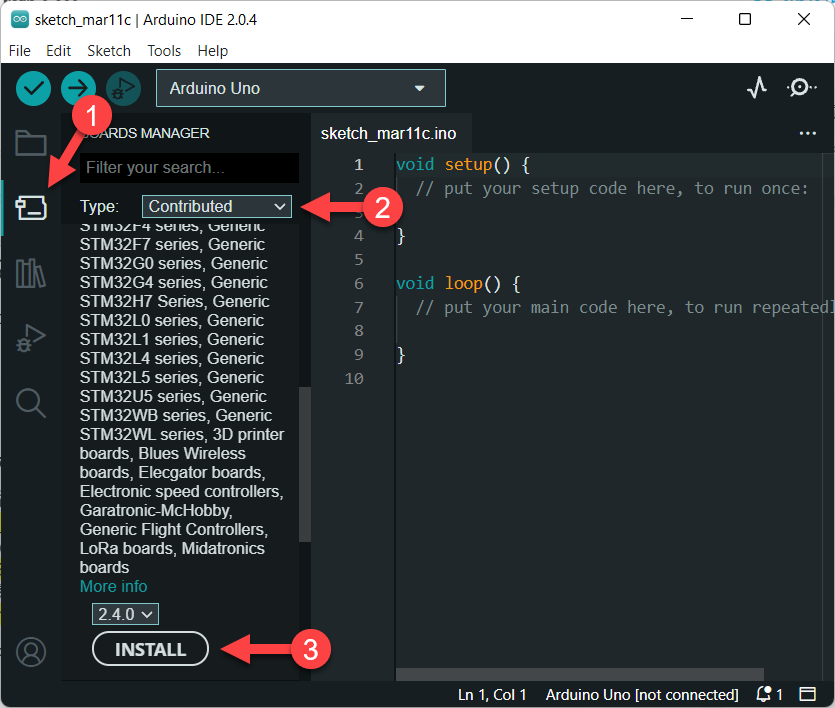Open the Help menu

click(212, 51)
